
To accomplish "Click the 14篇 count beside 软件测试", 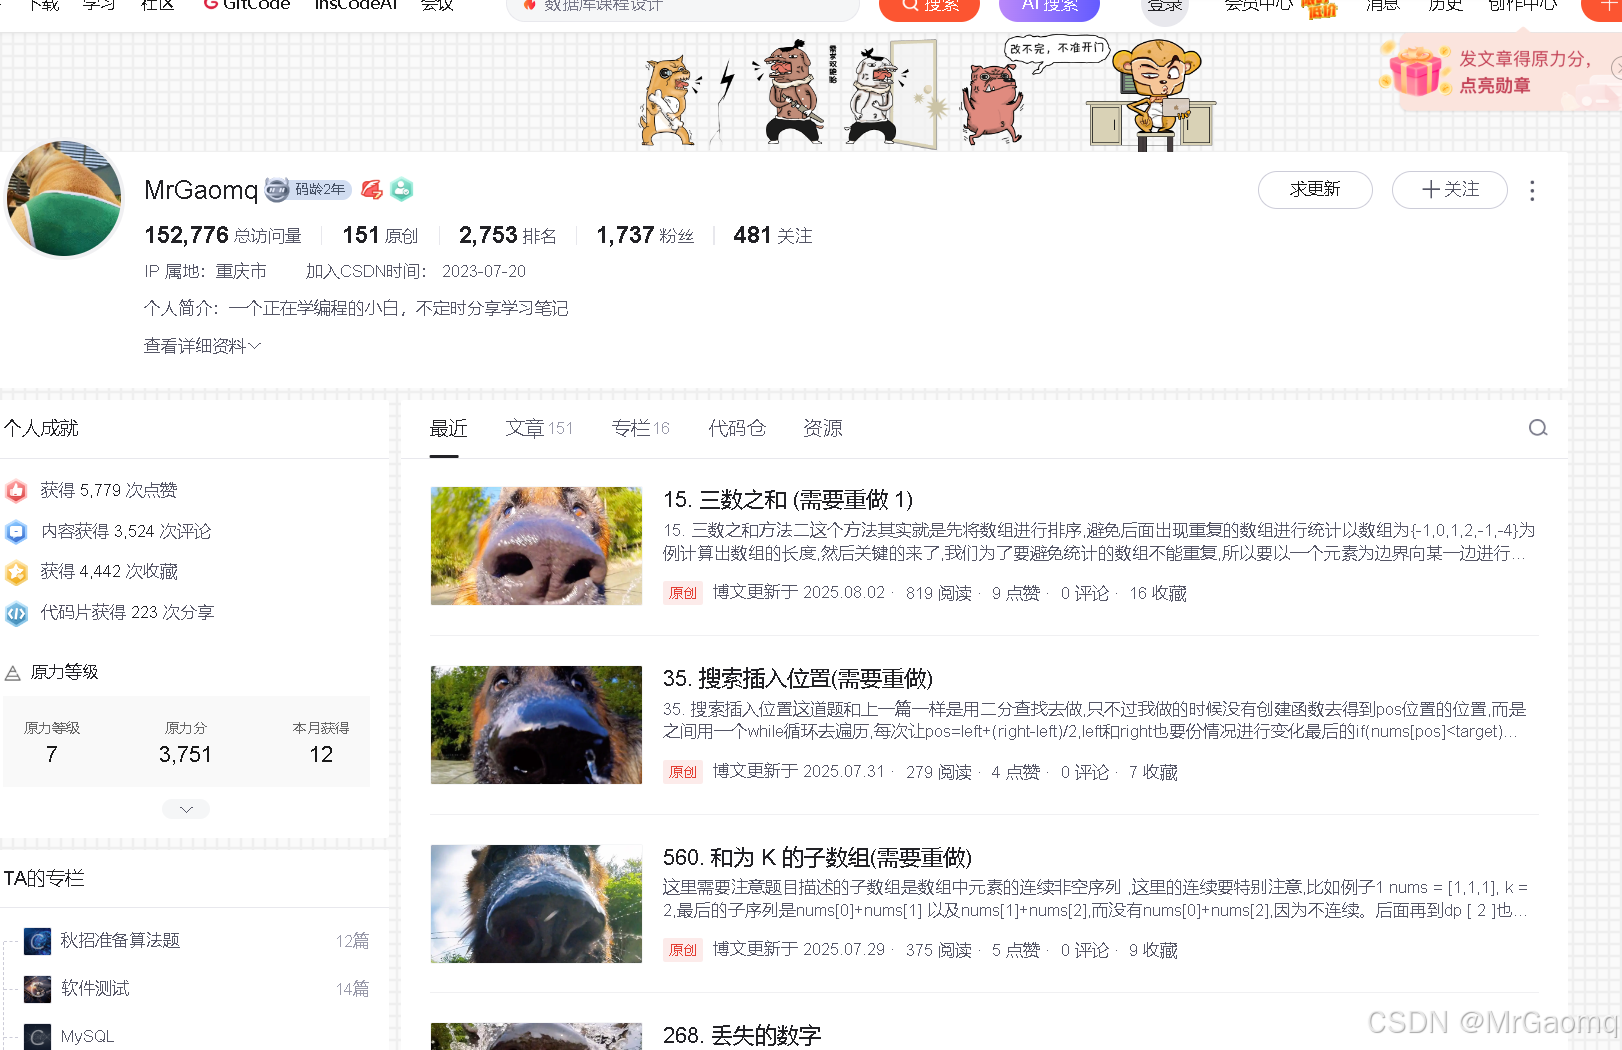I will pyautogui.click(x=352, y=989).
